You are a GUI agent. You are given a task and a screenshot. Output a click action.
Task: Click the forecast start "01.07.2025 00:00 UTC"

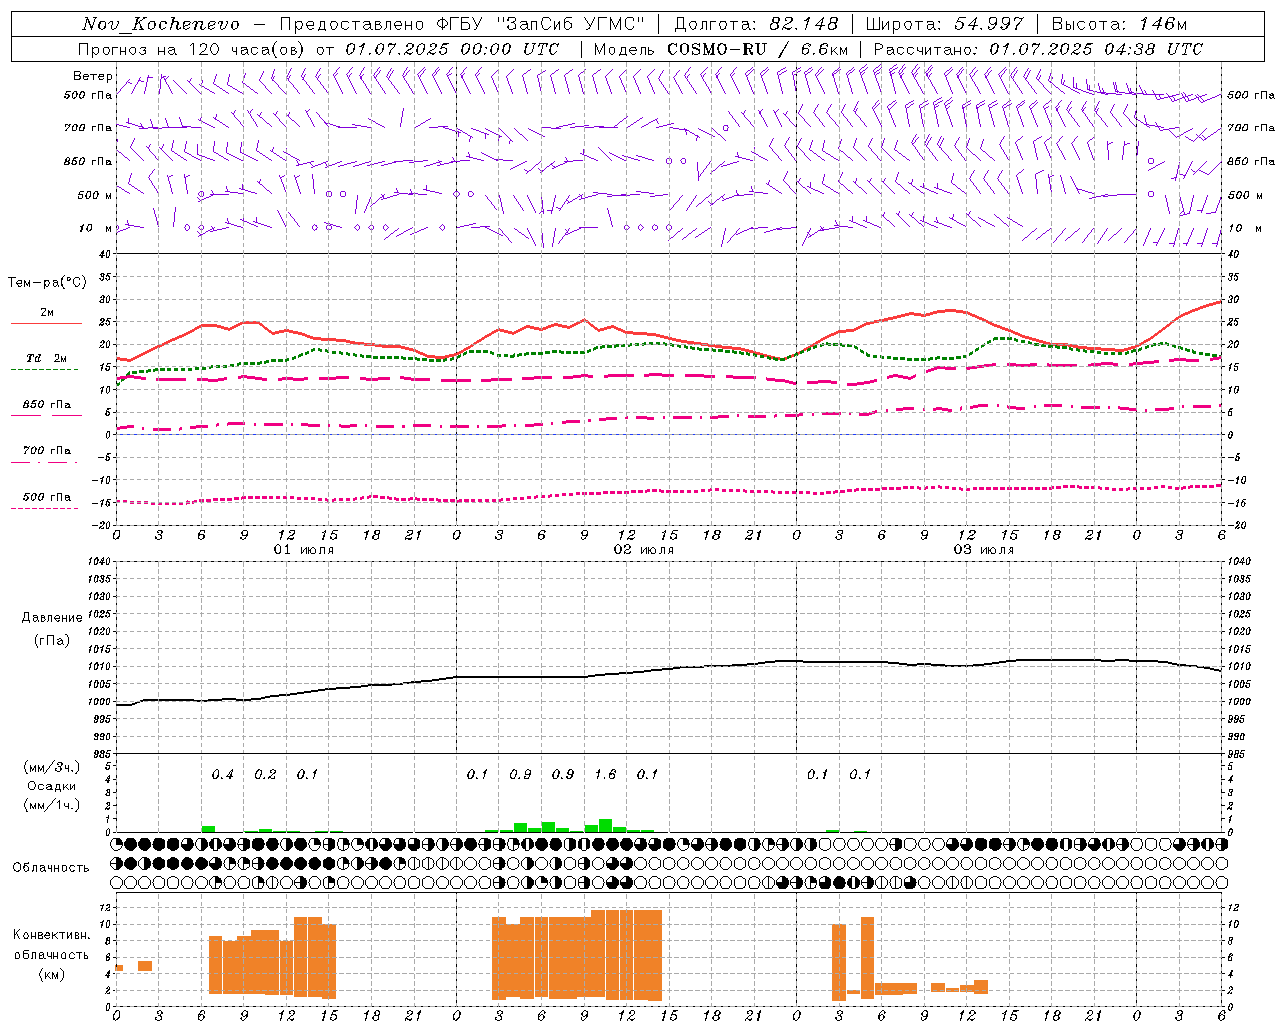[x=452, y=49]
